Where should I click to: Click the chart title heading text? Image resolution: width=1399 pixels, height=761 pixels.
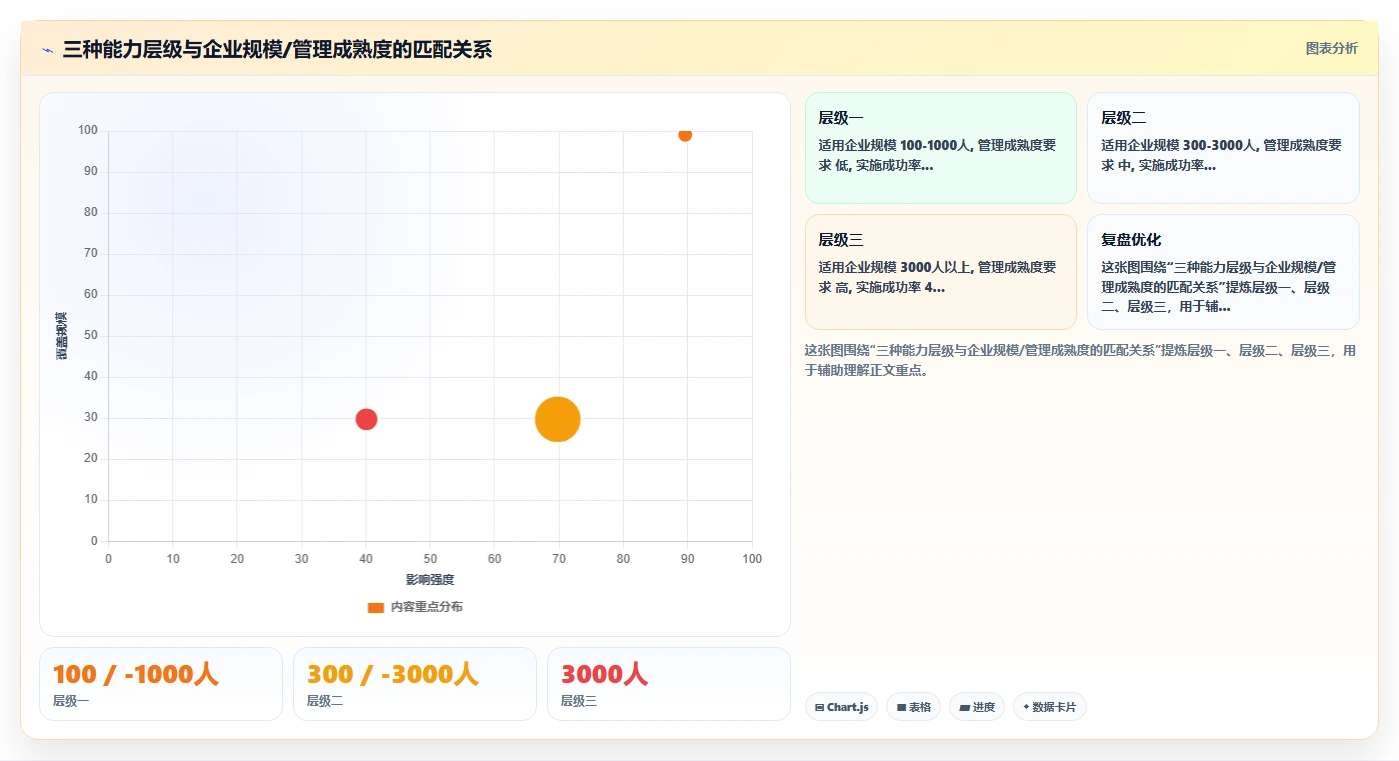coord(277,49)
